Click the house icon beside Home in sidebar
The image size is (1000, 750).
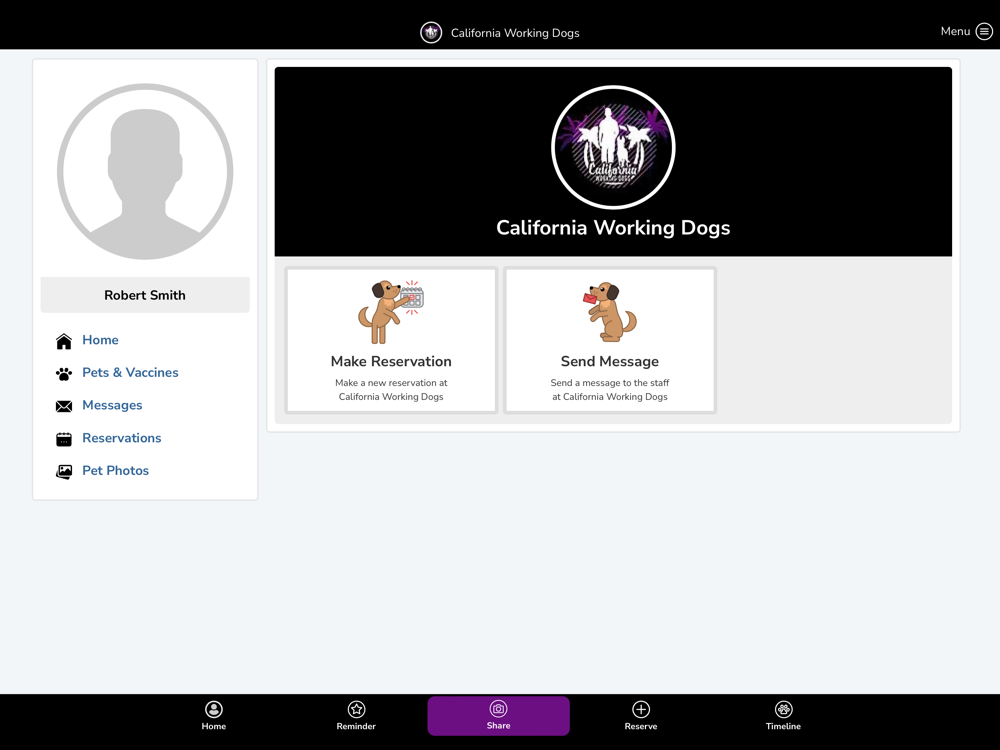pyautogui.click(x=64, y=341)
